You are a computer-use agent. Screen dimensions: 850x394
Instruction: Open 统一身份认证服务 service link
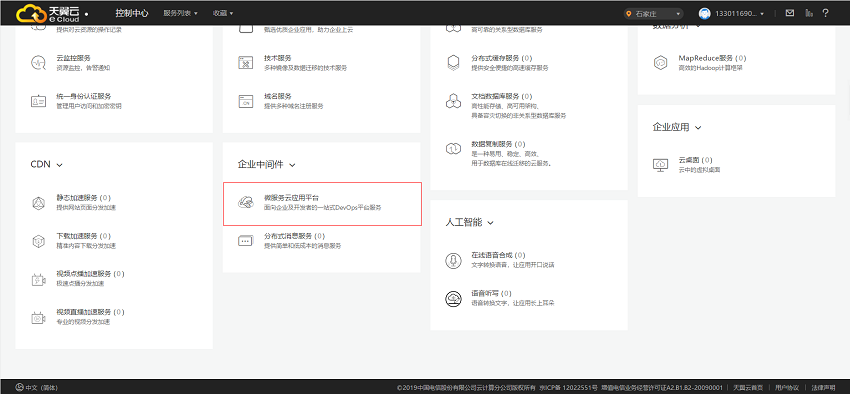pyautogui.click(x=83, y=96)
